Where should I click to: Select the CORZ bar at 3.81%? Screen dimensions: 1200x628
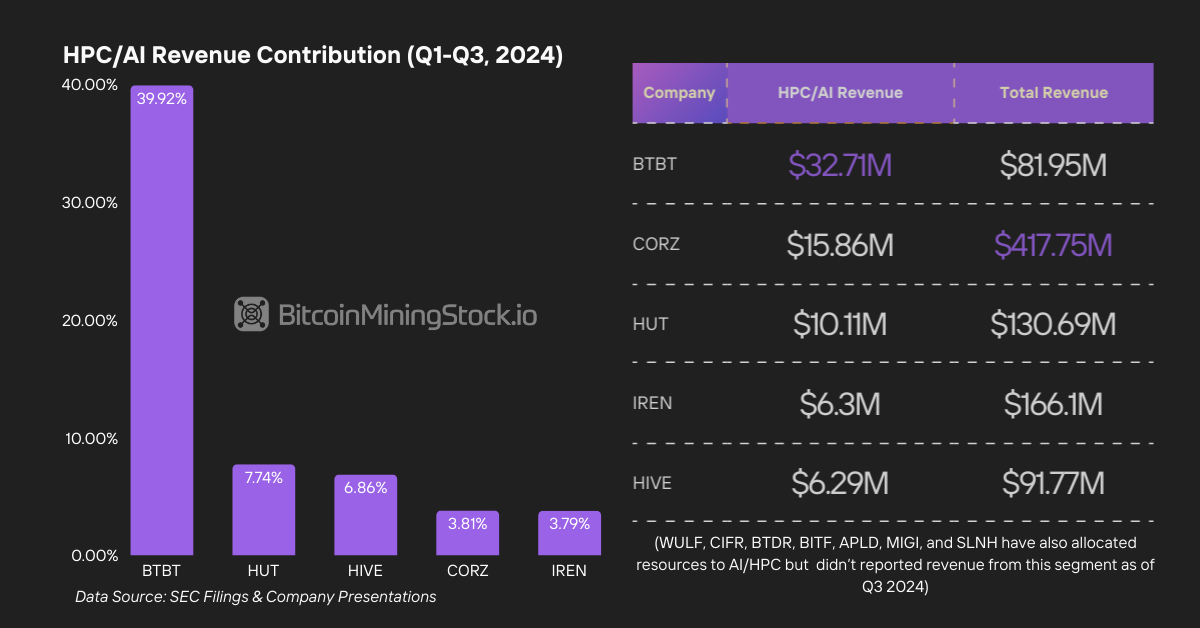pyautogui.click(x=467, y=533)
